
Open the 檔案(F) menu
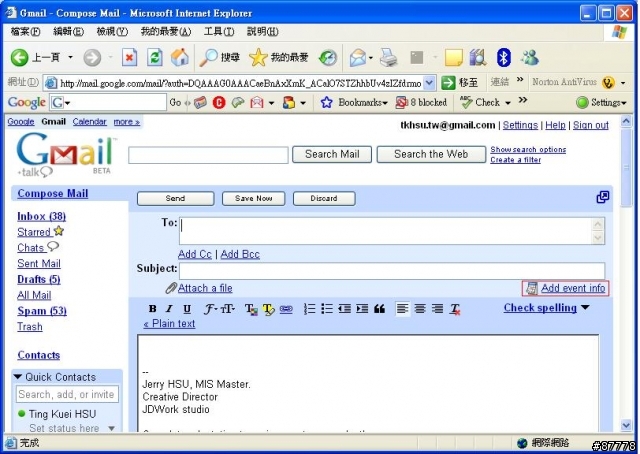coord(25,32)
